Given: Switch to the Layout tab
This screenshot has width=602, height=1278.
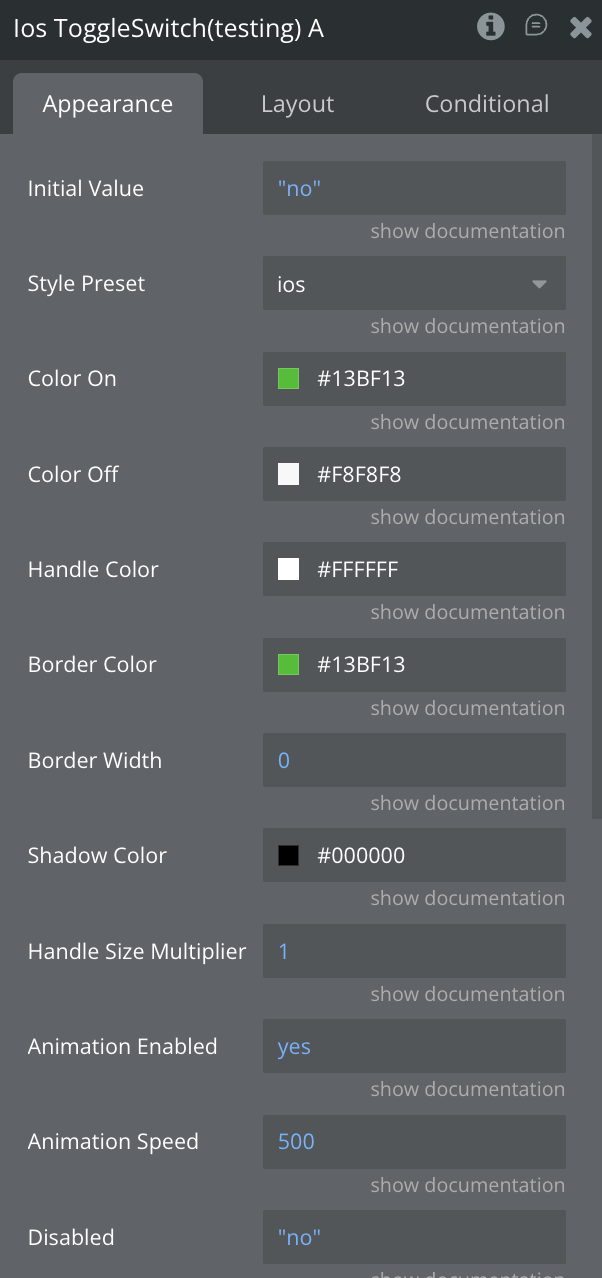Looking at the screenshot, I should [297, 104].
